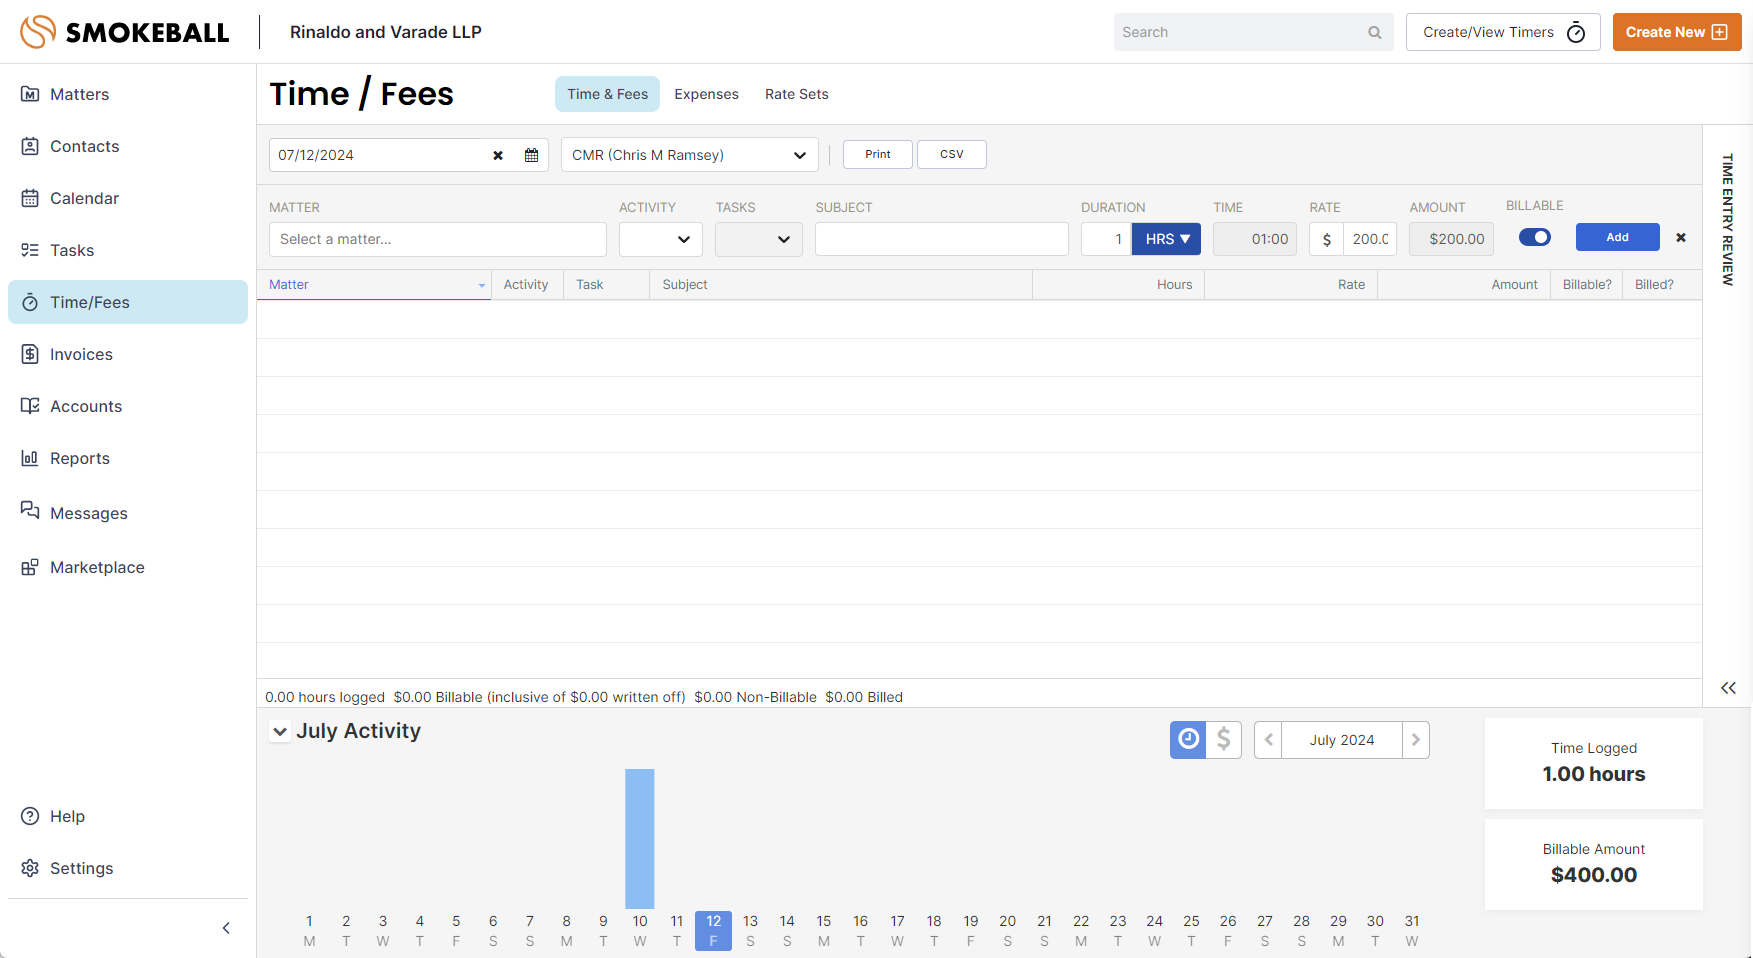Clear the time entry row with the X

tap(1681, 237)
